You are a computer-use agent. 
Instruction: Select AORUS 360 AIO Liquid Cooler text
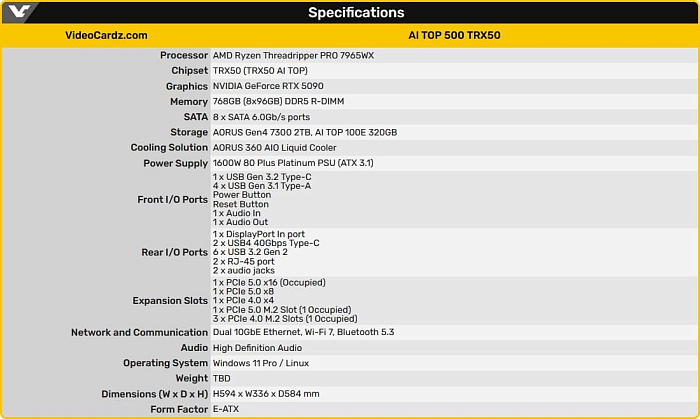click(x=275, y=147)
